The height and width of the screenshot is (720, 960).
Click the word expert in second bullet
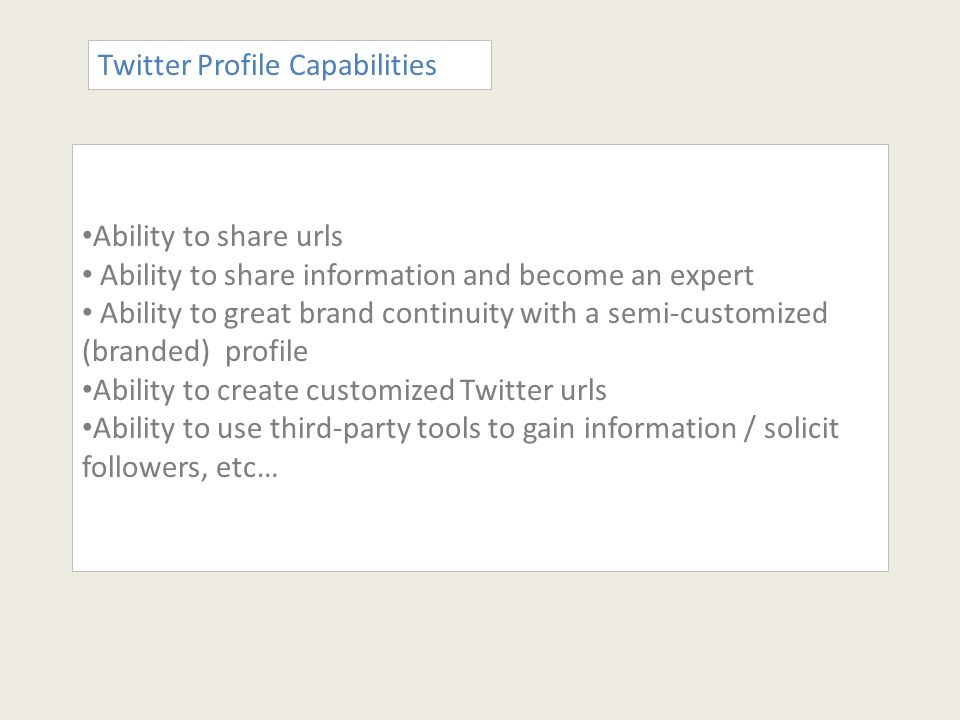(711, 276)
